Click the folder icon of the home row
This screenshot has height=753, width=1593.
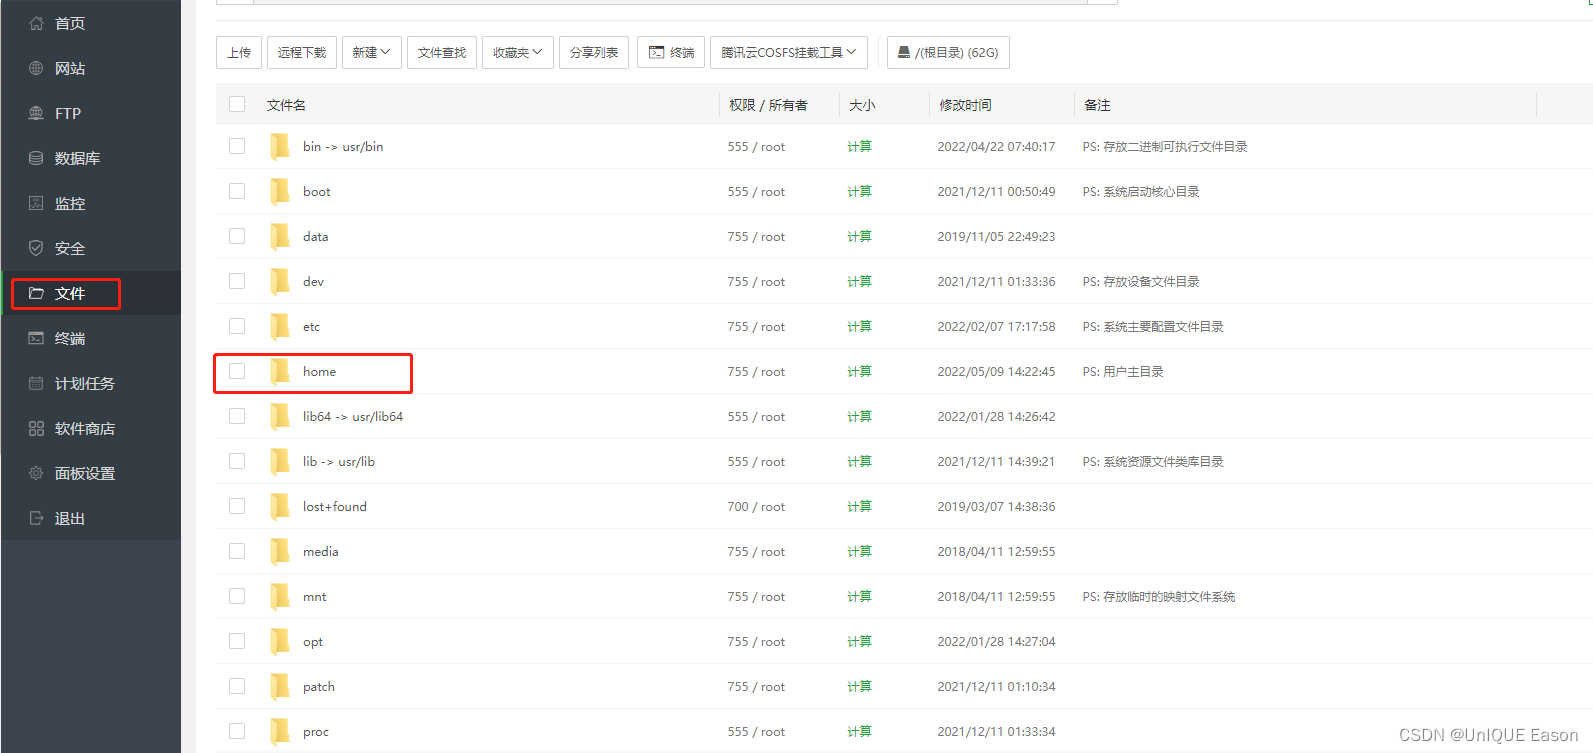click(x=280, y=371)
